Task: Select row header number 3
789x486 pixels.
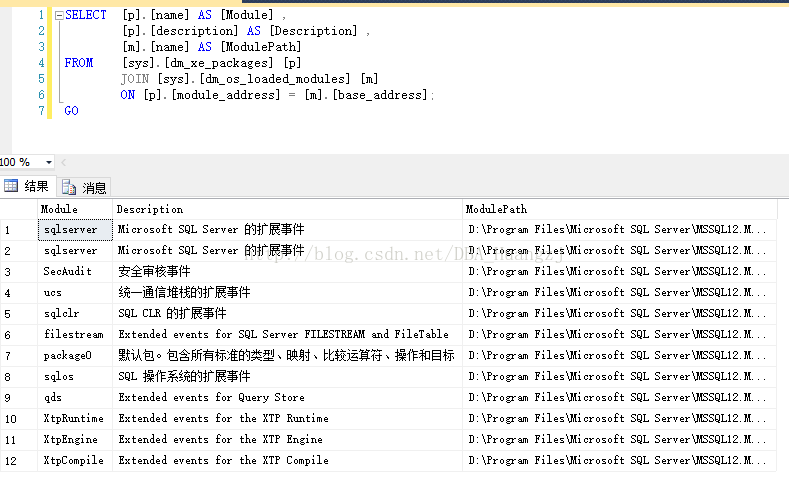Action: [19, 272]
